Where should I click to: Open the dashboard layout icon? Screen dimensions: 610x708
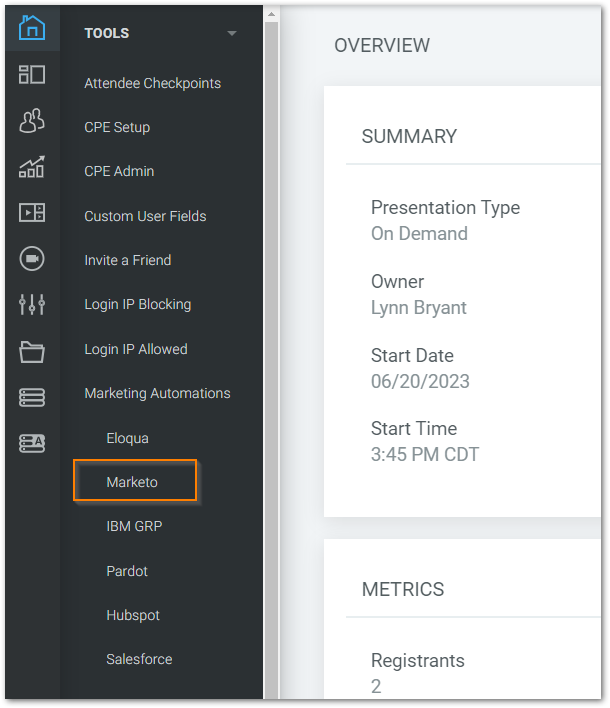click(32, 75)
